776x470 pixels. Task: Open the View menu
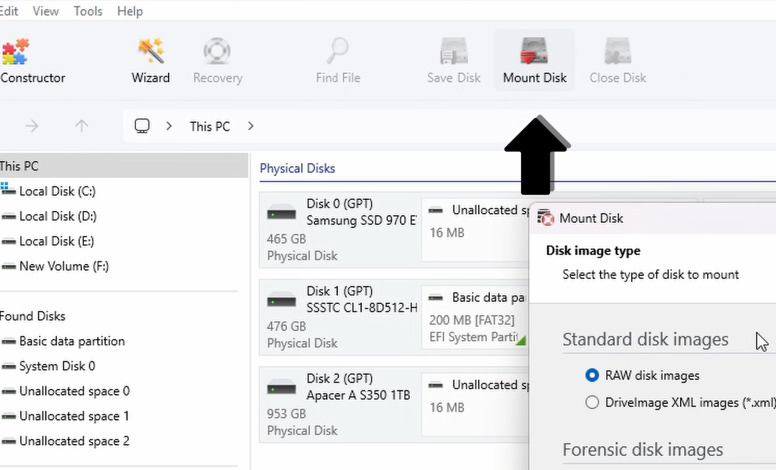click(46, 11)
